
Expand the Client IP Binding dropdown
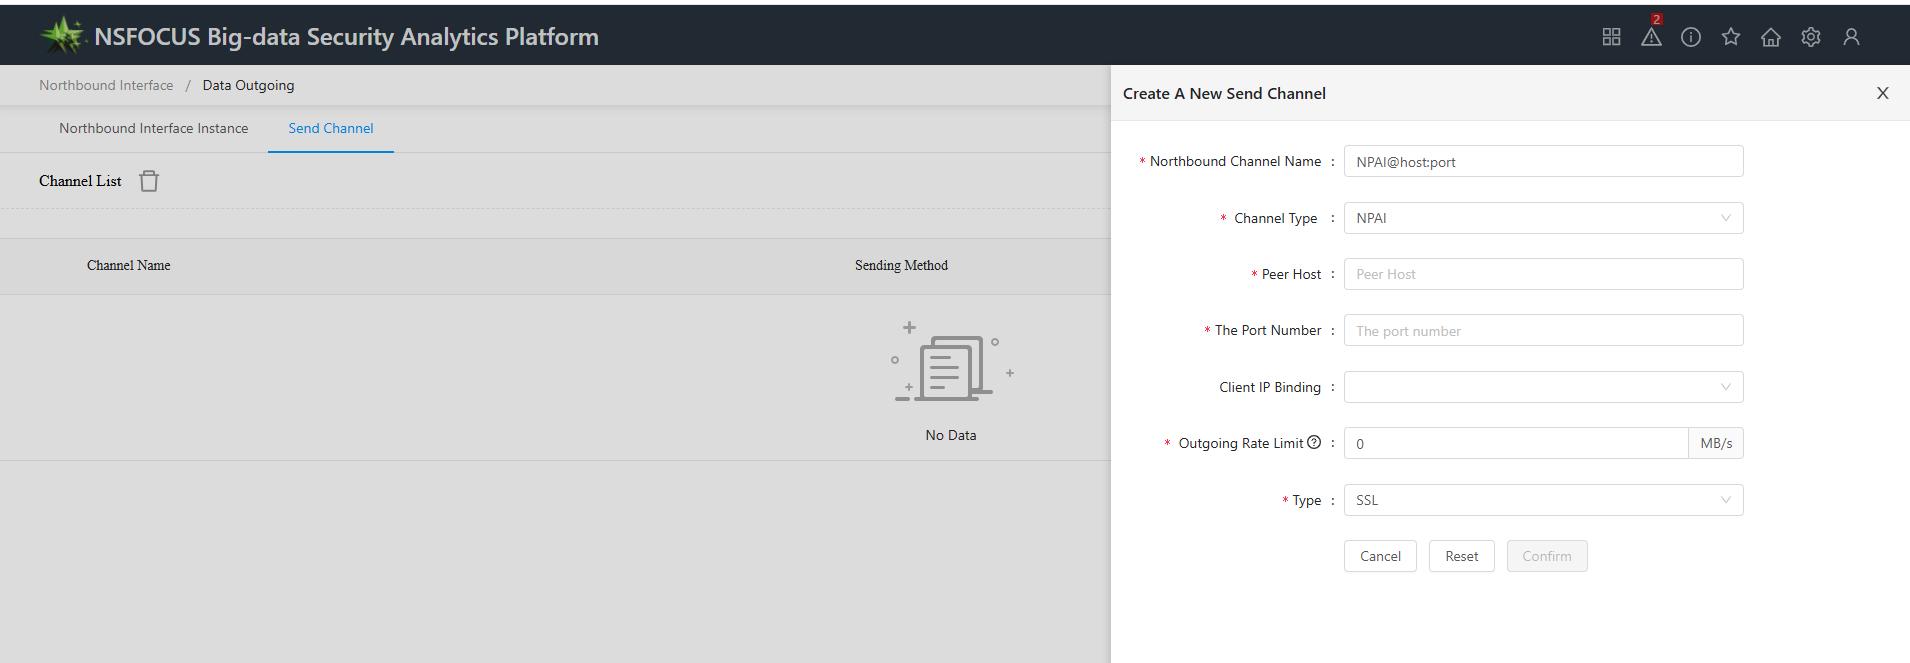(x=1543, y=387)
